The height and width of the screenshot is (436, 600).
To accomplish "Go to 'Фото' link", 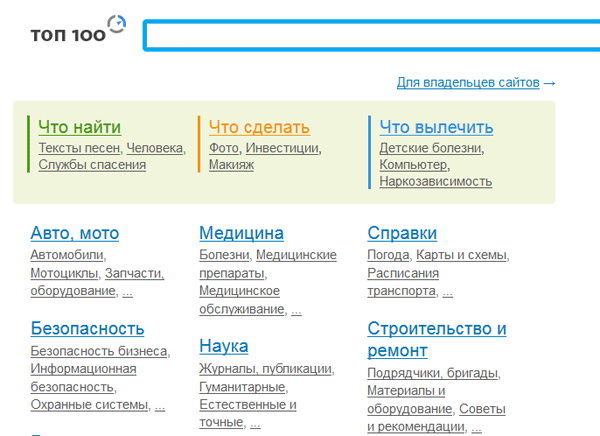I will (x=224, y=148).
